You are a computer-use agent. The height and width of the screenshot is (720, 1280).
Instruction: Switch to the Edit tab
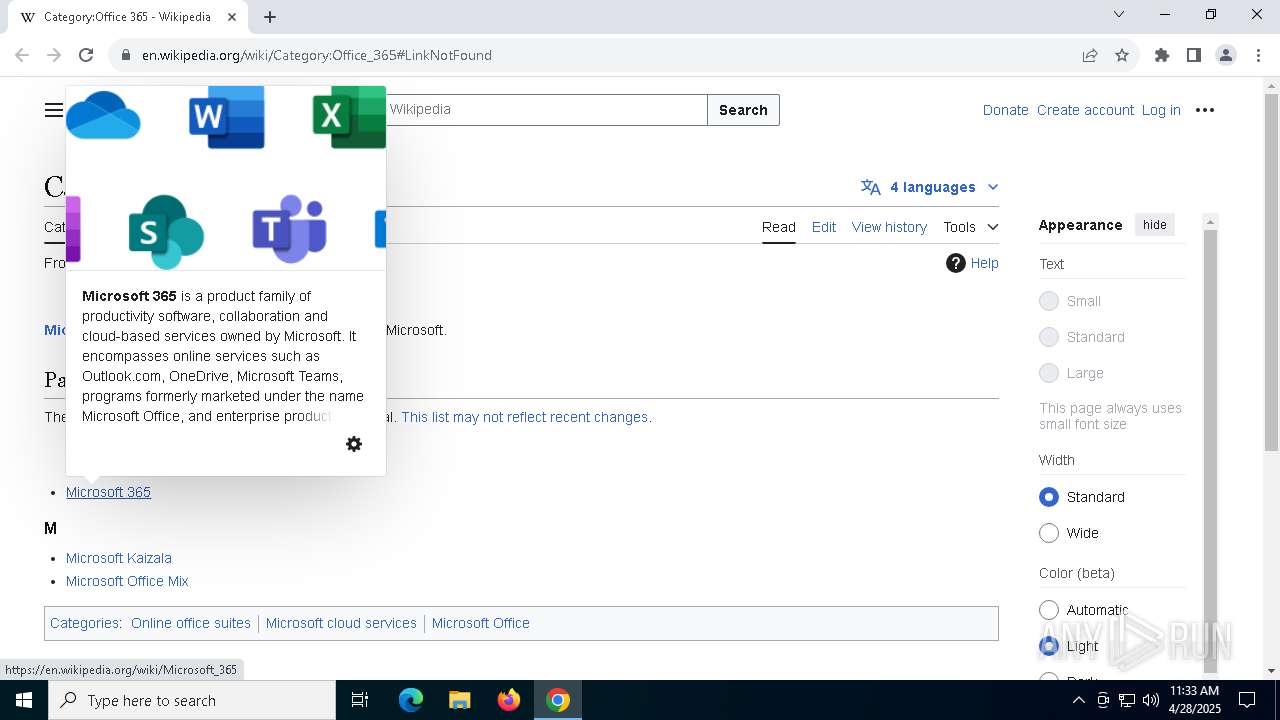coord(824,227)
